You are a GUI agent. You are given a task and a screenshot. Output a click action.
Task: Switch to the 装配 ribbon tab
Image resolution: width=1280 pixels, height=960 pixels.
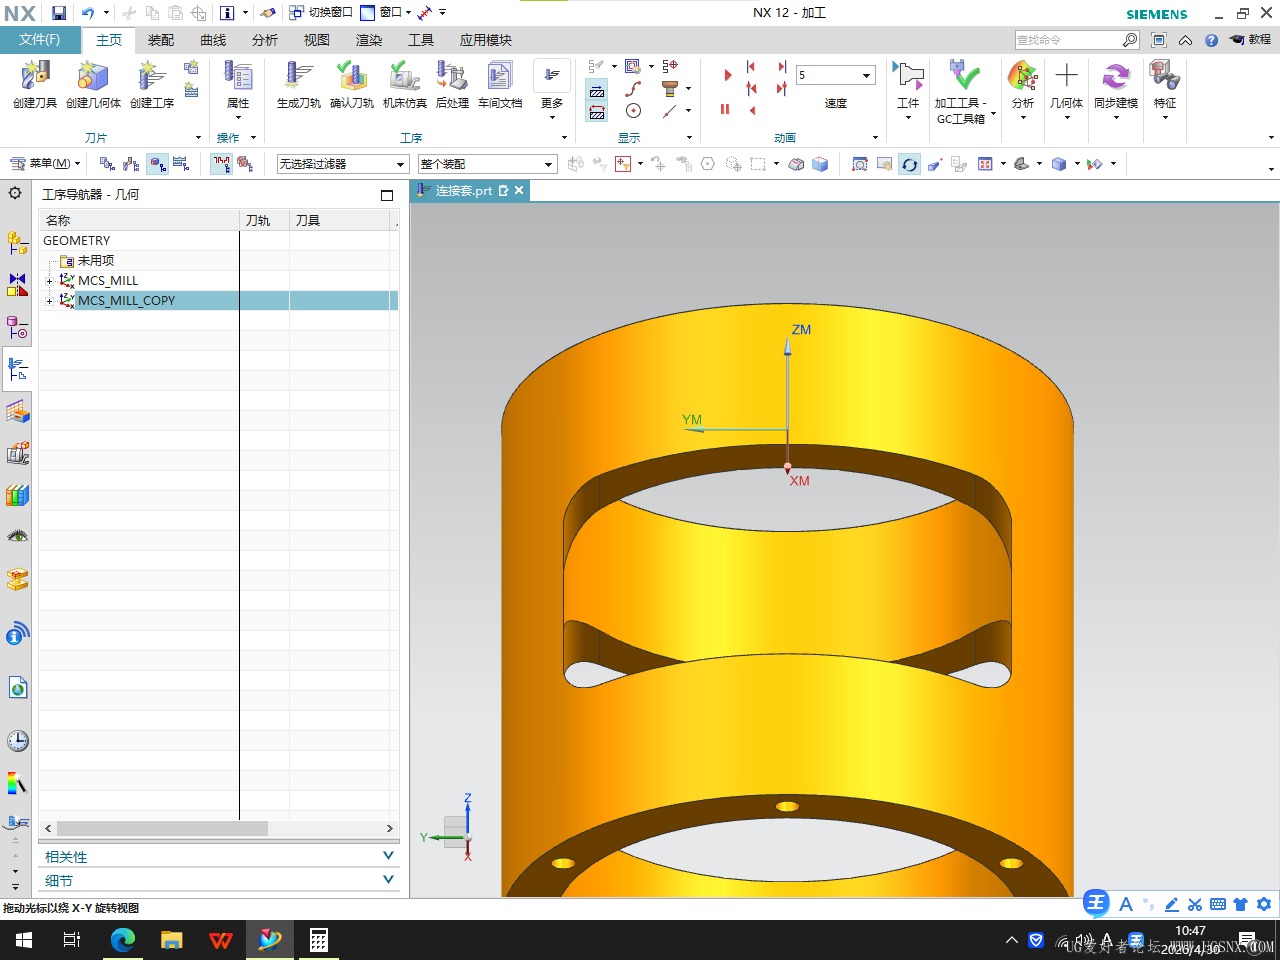coord(161,40)
